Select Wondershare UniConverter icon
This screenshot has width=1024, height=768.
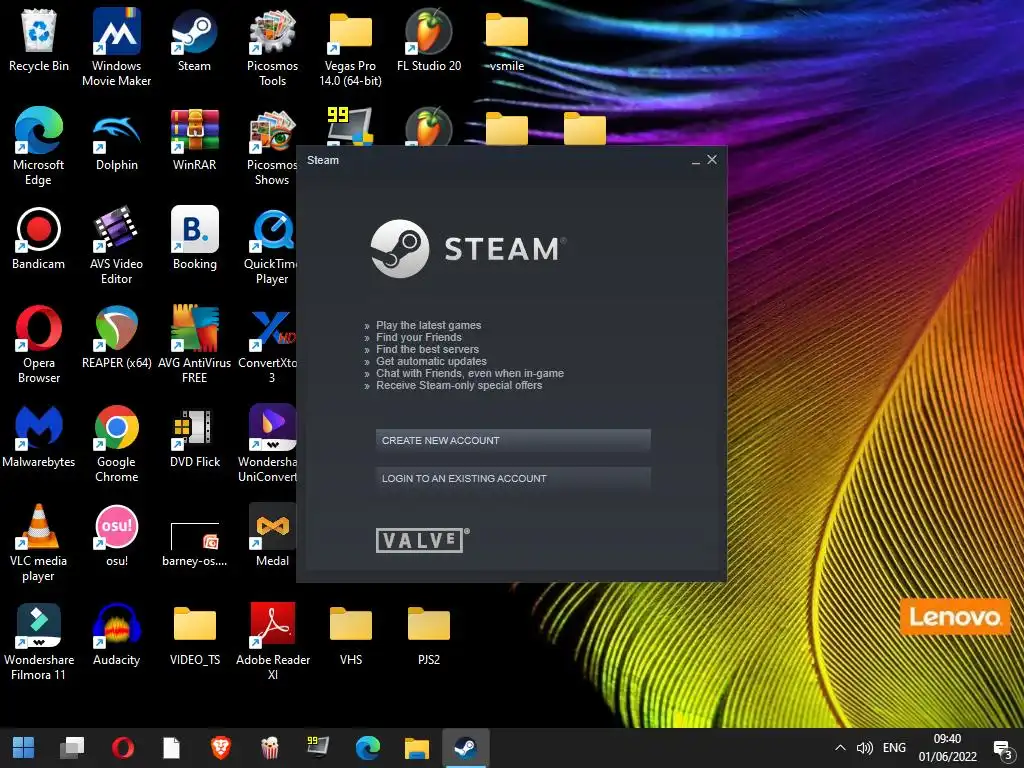268,444
